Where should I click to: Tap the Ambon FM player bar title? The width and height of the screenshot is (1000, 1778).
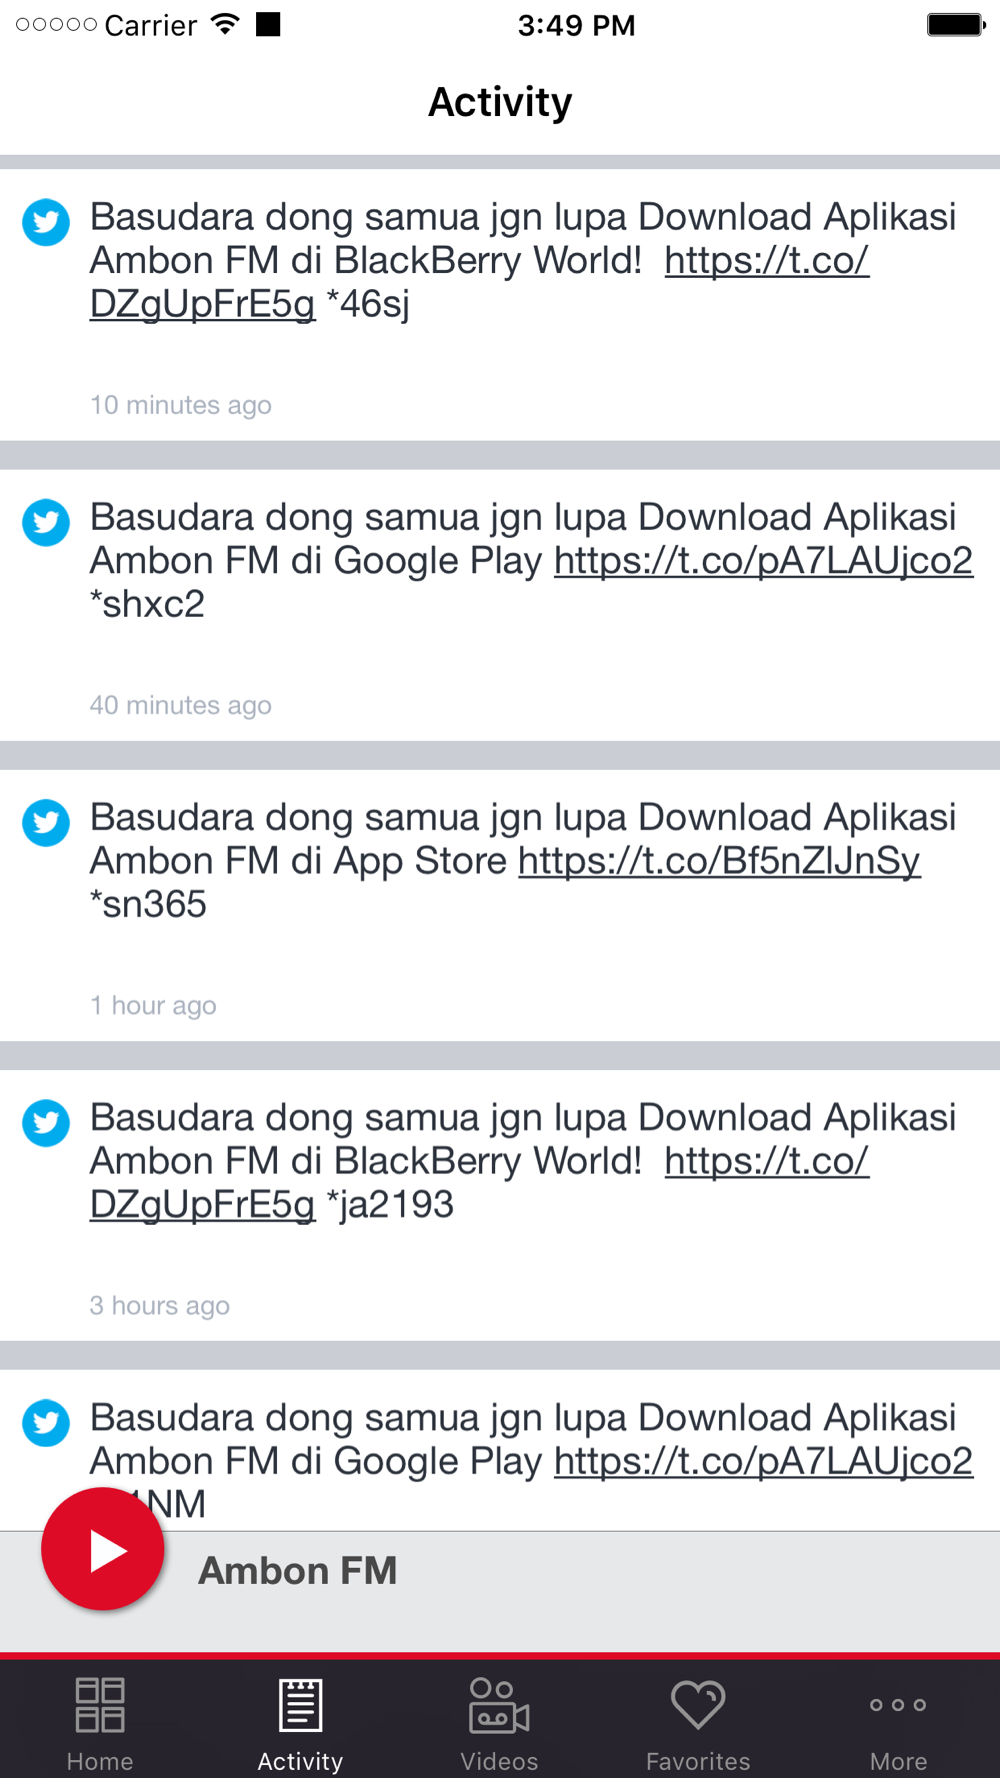[x=297, y=1570]
